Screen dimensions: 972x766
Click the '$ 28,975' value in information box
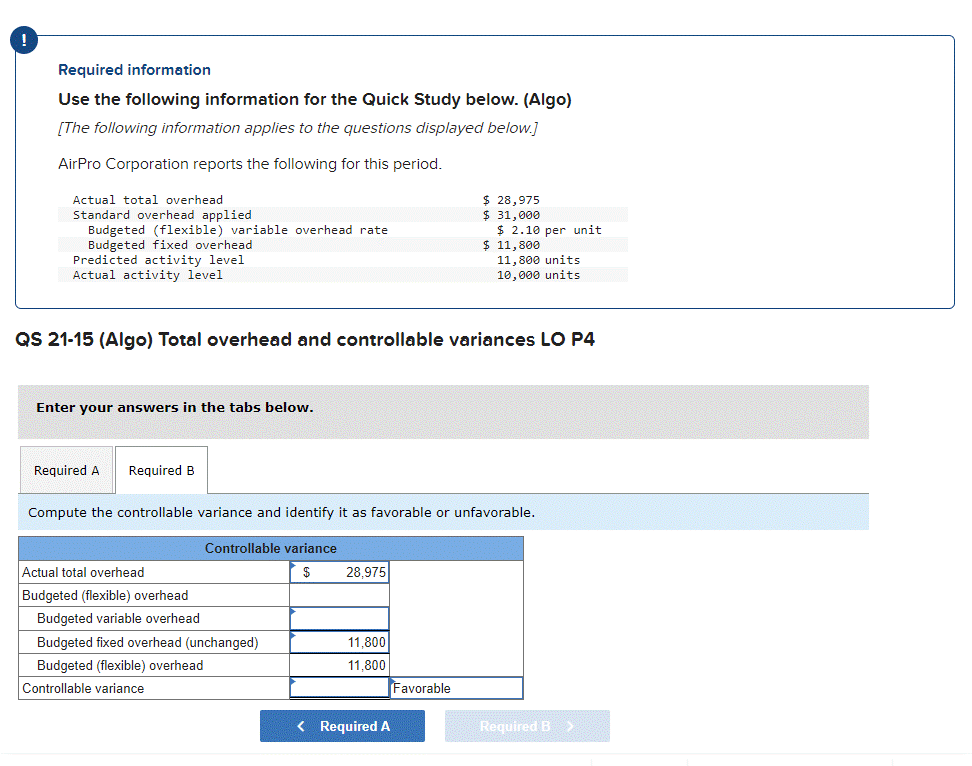click(x=511, y=200)
